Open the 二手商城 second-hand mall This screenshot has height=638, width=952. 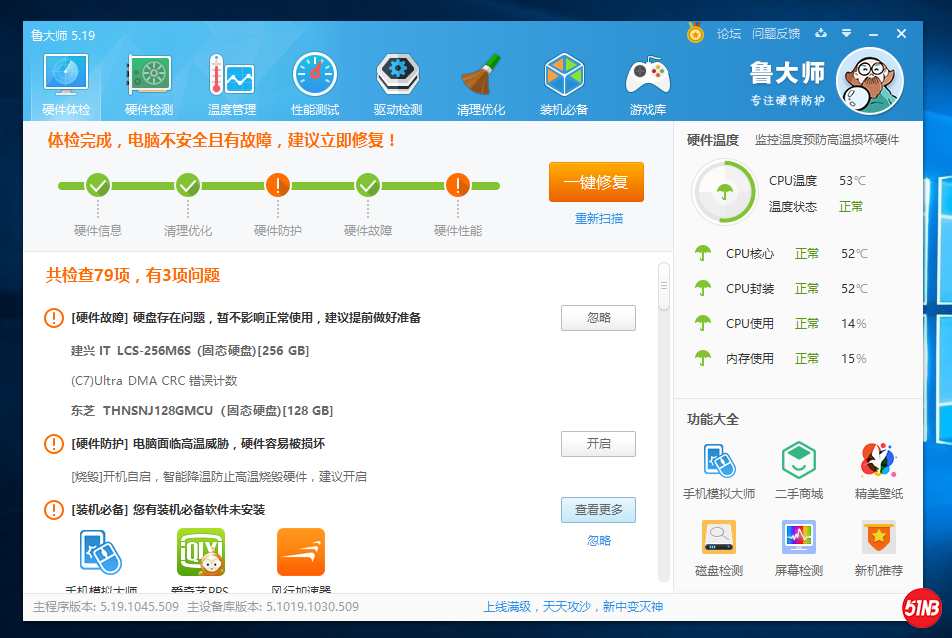point(798,471)
